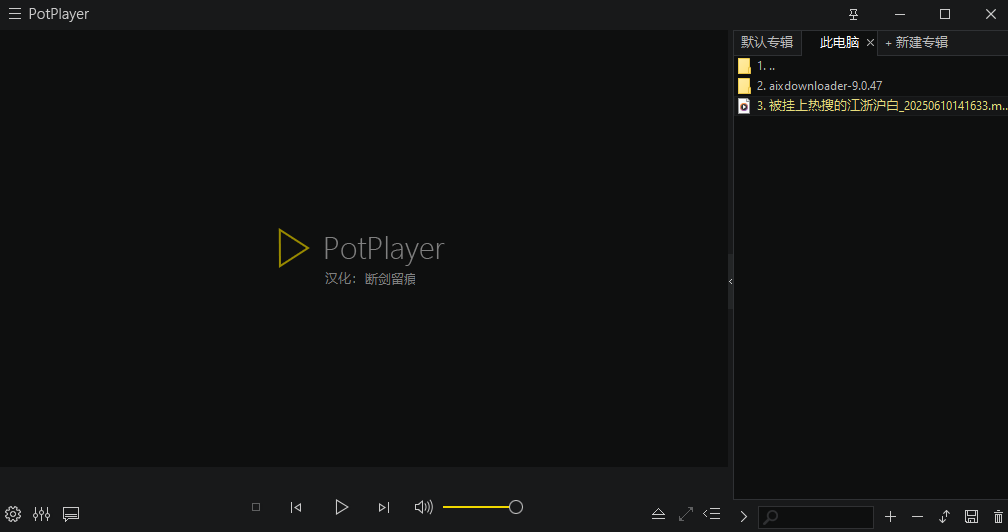
Task: Open file with the eject icon
Action: (x=658, y=514)
